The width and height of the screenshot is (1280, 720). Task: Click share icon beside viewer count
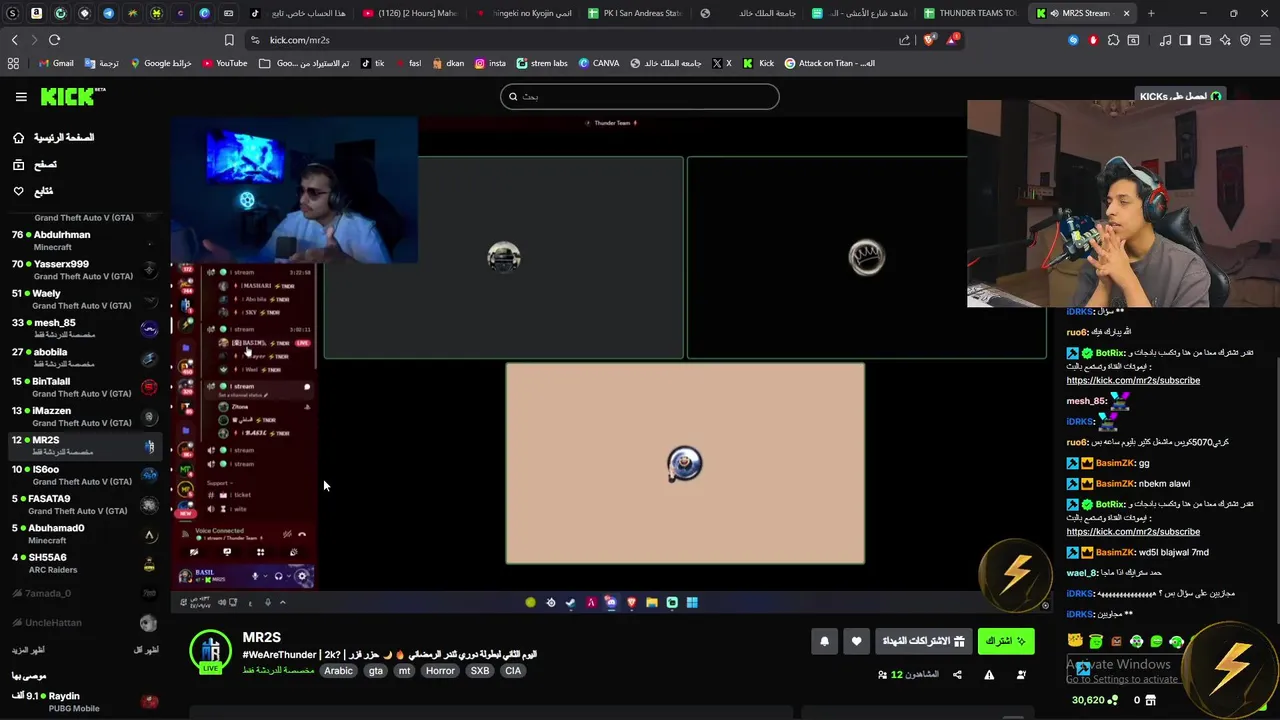click(x=957, y=675)
